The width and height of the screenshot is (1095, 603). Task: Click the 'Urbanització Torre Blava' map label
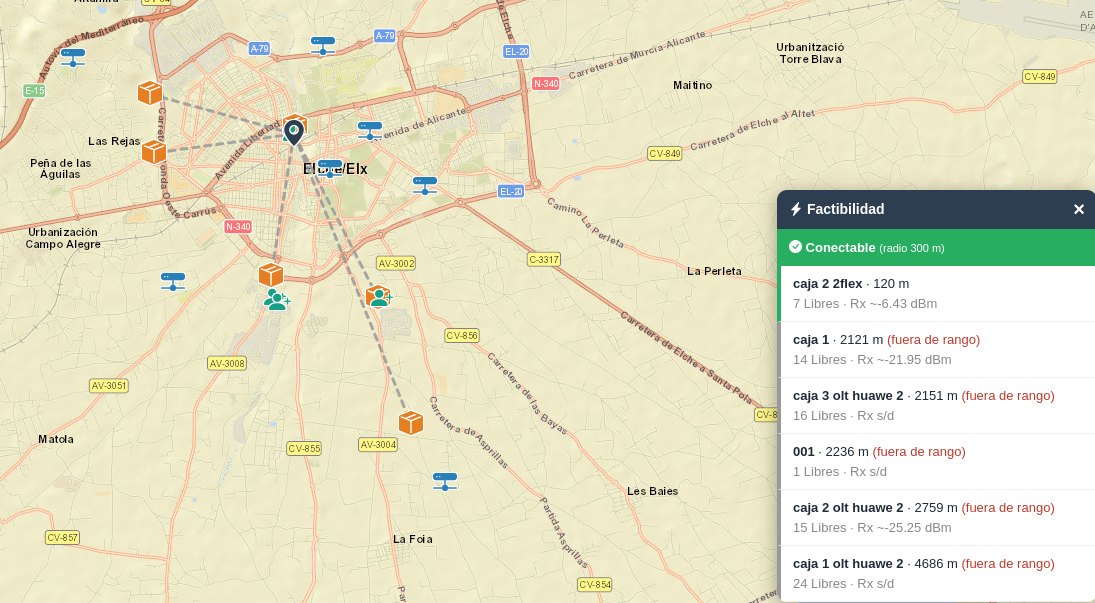(810, 53)
